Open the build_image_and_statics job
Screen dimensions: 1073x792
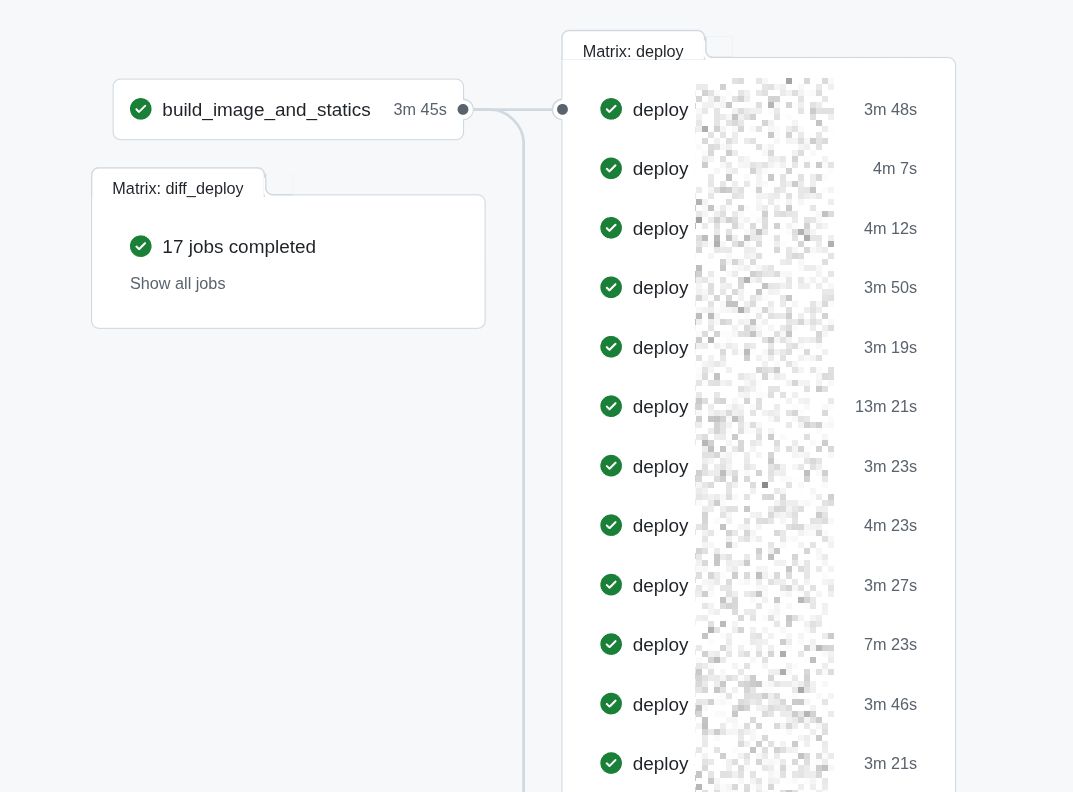point(266,110)
